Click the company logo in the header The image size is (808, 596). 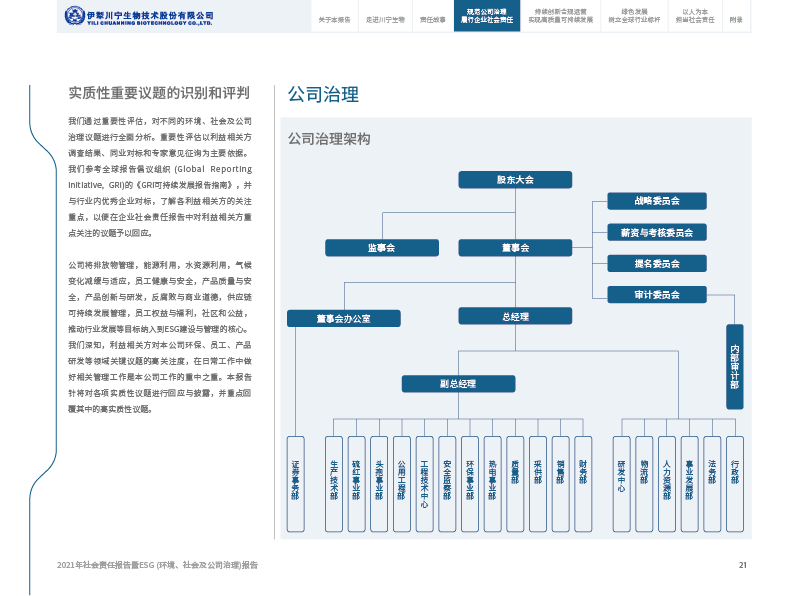point(140,17)
